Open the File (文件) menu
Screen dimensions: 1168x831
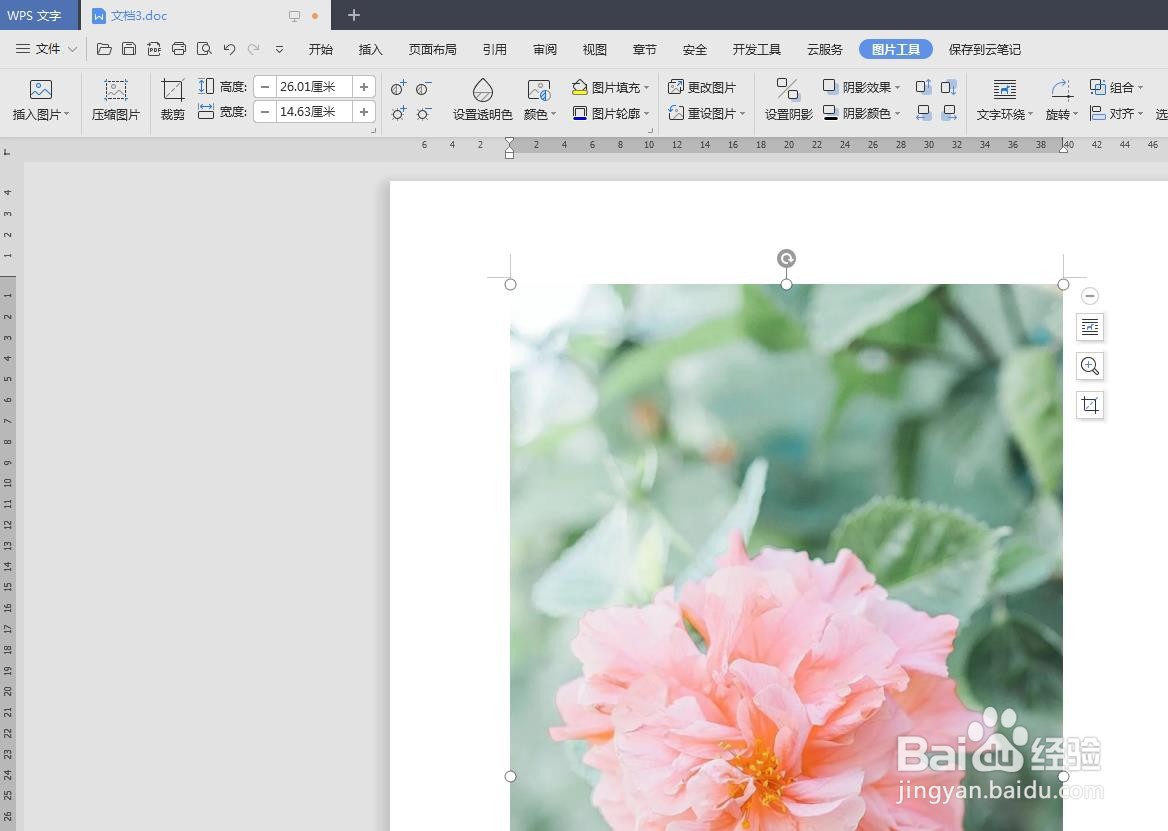pos(46,49)
